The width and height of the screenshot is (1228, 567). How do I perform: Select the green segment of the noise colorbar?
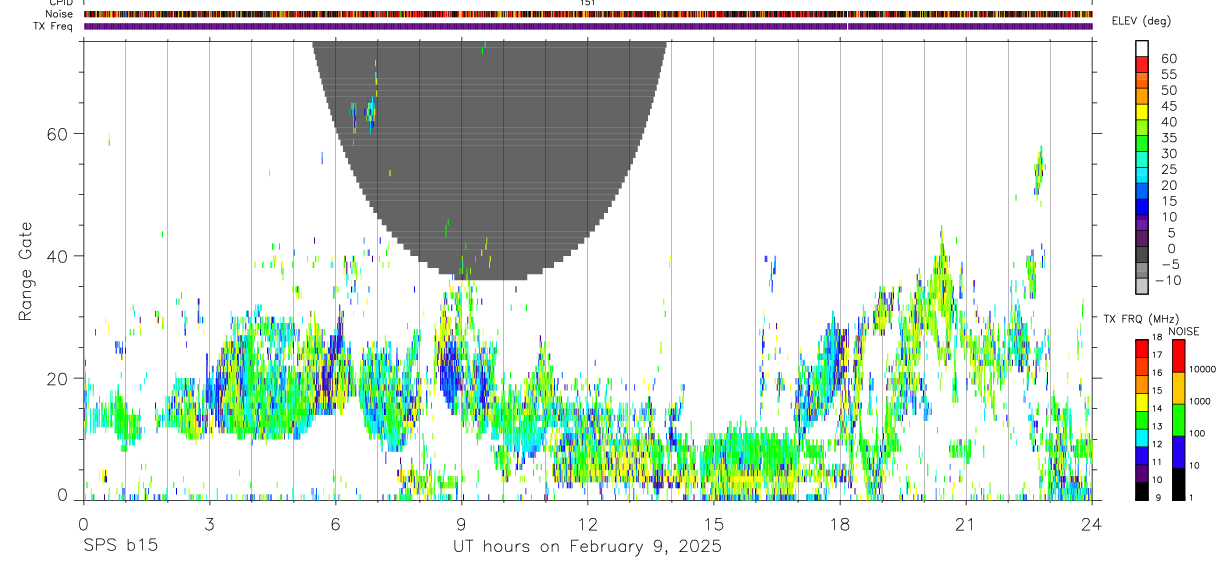pos(1178,420)
